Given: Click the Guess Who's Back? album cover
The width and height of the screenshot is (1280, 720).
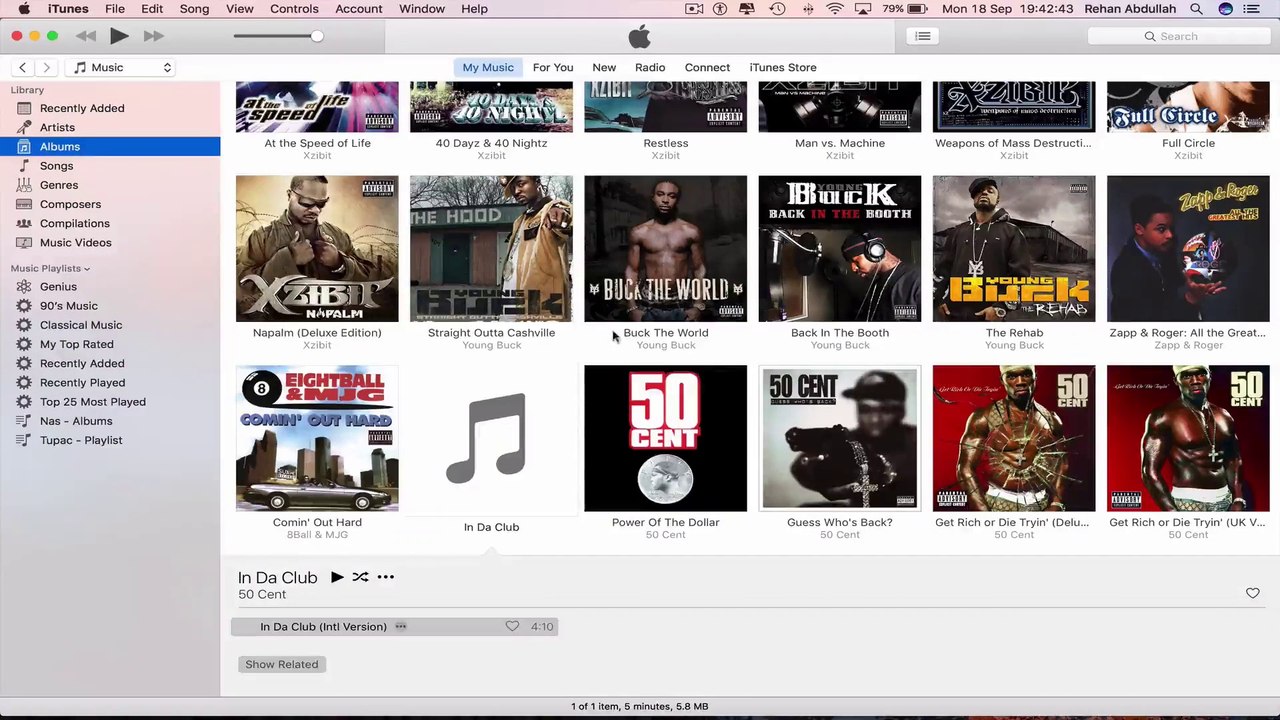Looking at the screenshot, I should [840, 438].
